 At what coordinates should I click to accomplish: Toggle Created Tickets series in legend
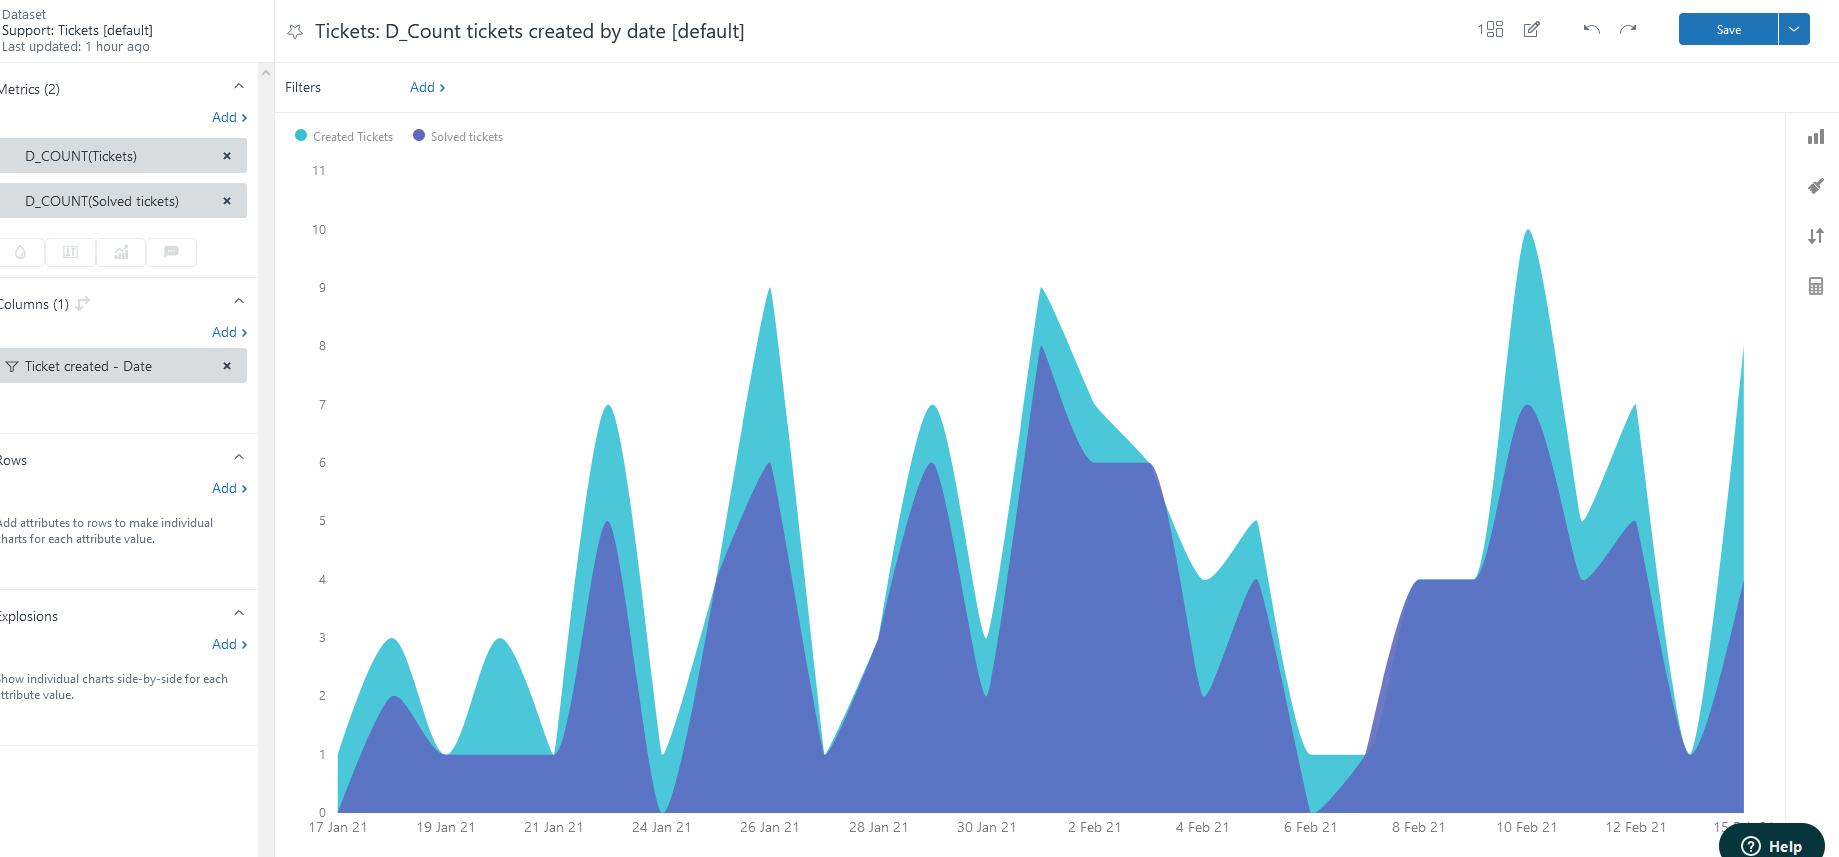pyautogui.click(x=344, y=137)
